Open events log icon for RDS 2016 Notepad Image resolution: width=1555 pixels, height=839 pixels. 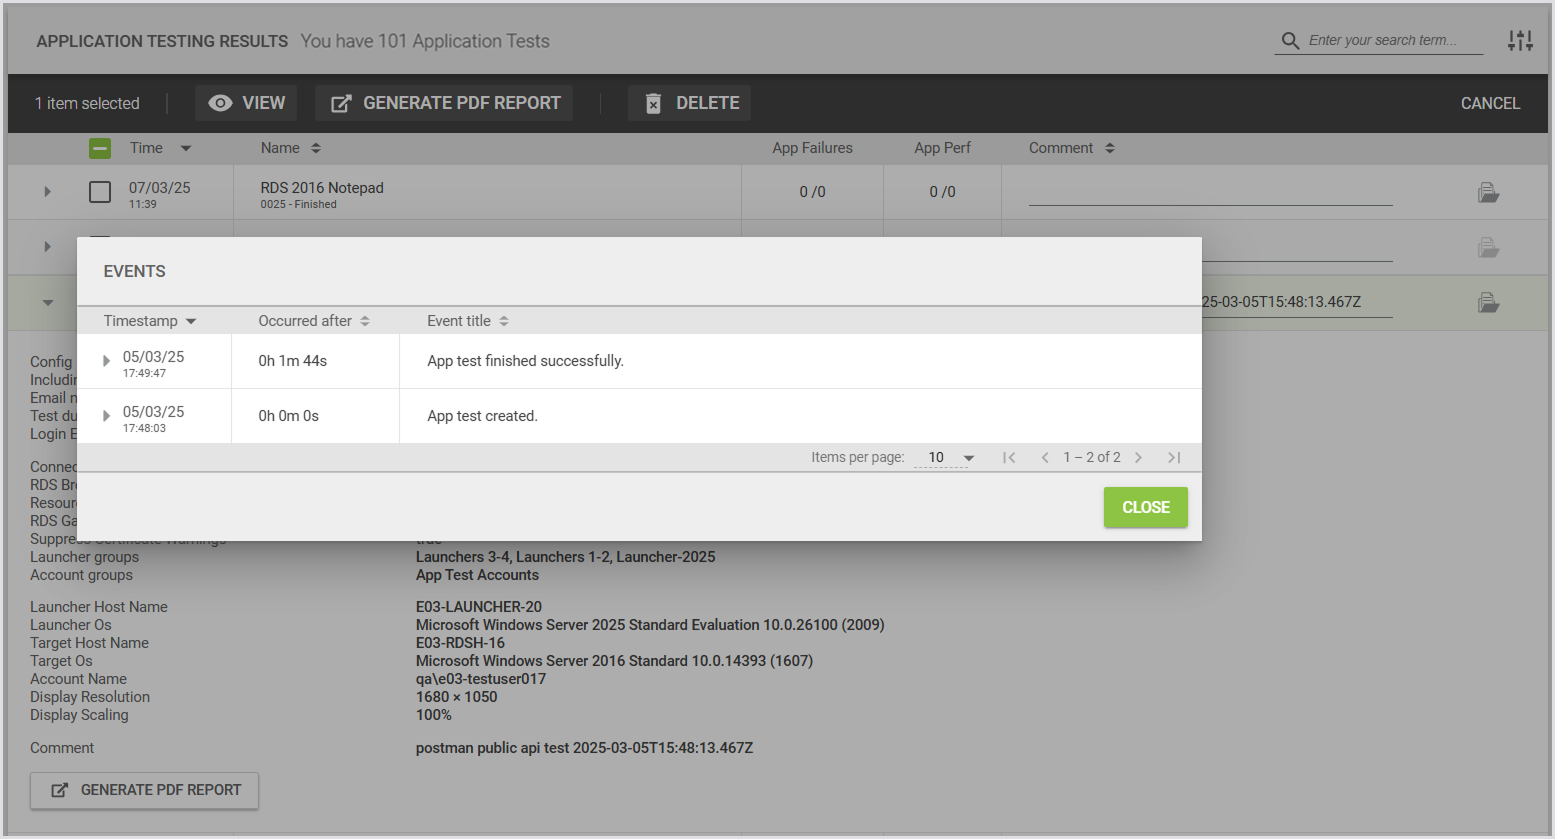[x=1488, y=192]
